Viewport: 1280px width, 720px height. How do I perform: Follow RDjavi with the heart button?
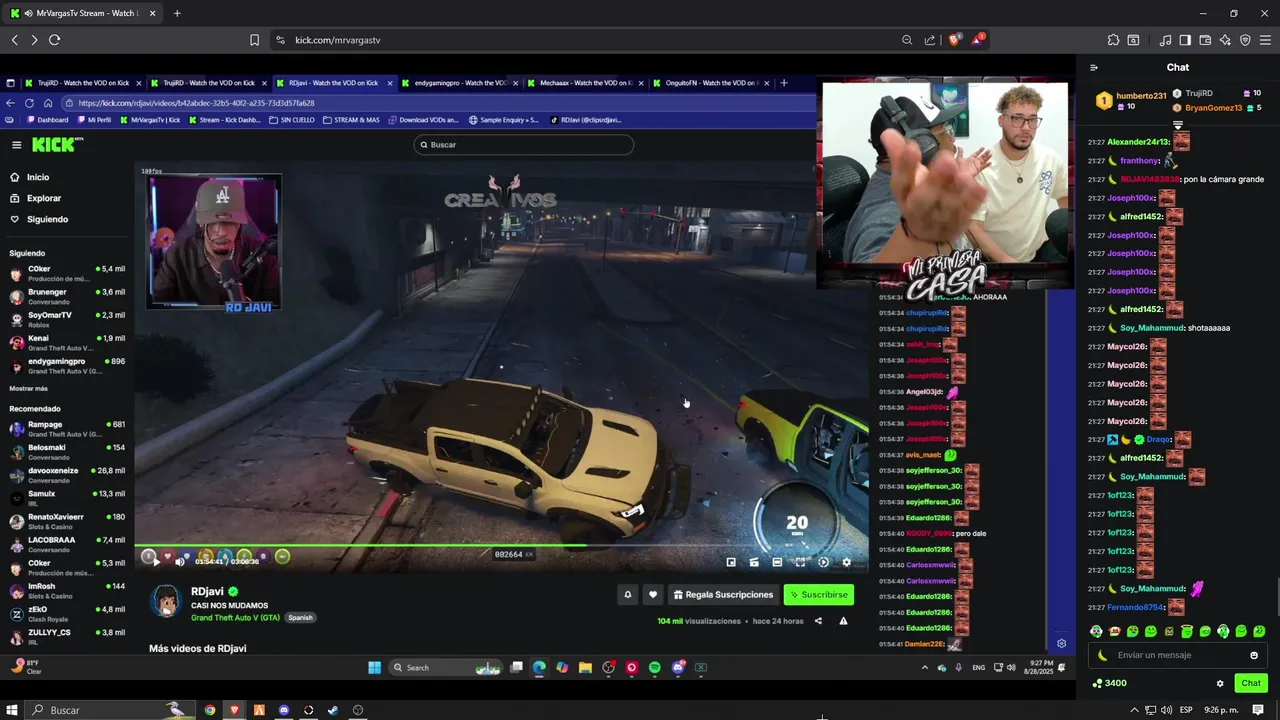click(653, 595)
